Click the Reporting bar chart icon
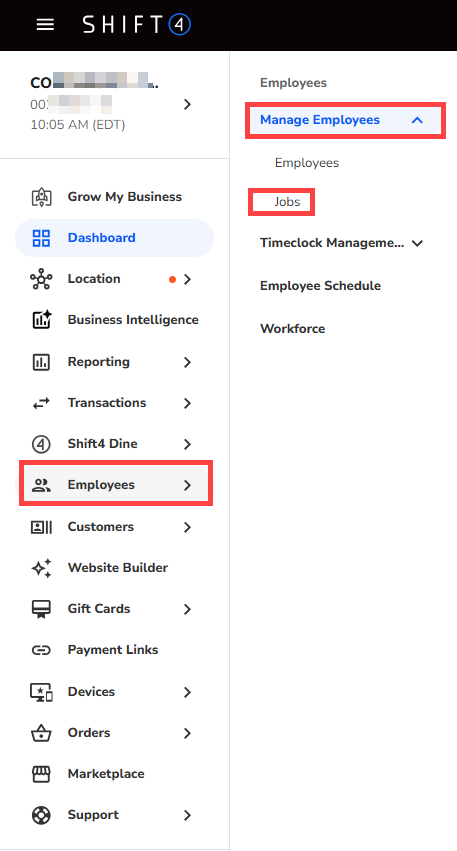The width and height of the screenshot is (457, 851). point(41,362)
